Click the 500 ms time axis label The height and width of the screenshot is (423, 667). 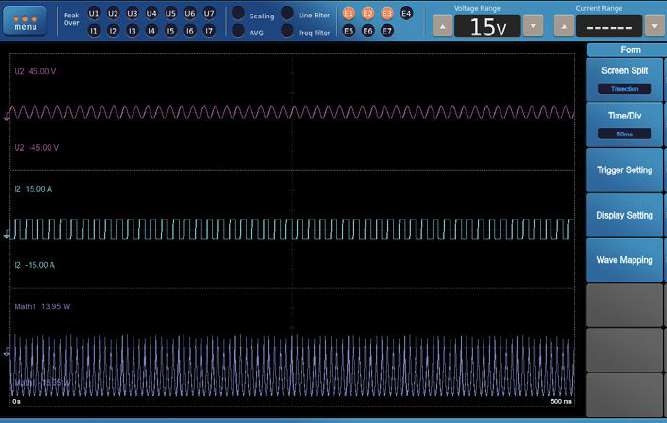tap(561, 401)
